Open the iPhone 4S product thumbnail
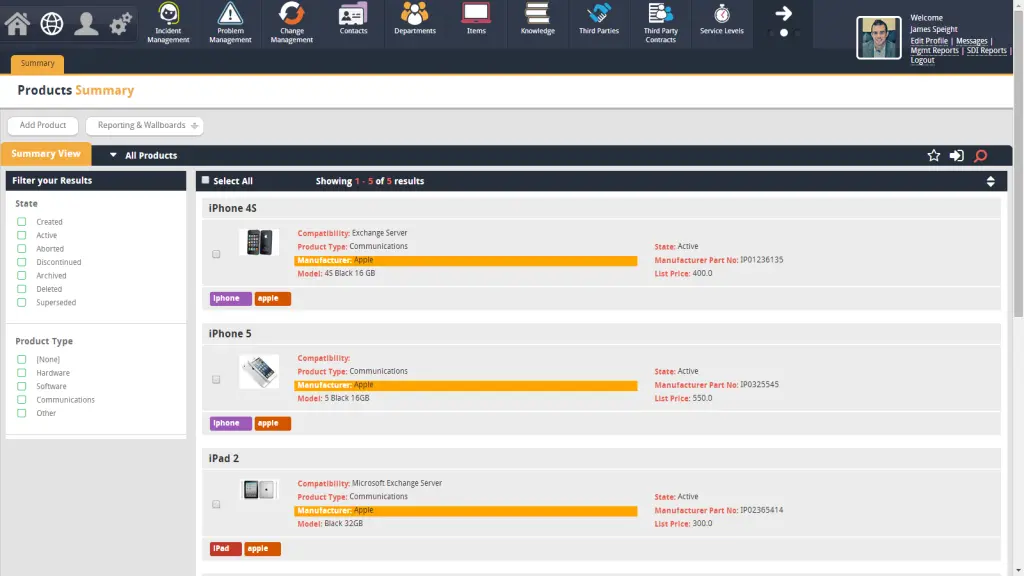Viewport: 1024px width, 576px height. (x=259, y=242)
